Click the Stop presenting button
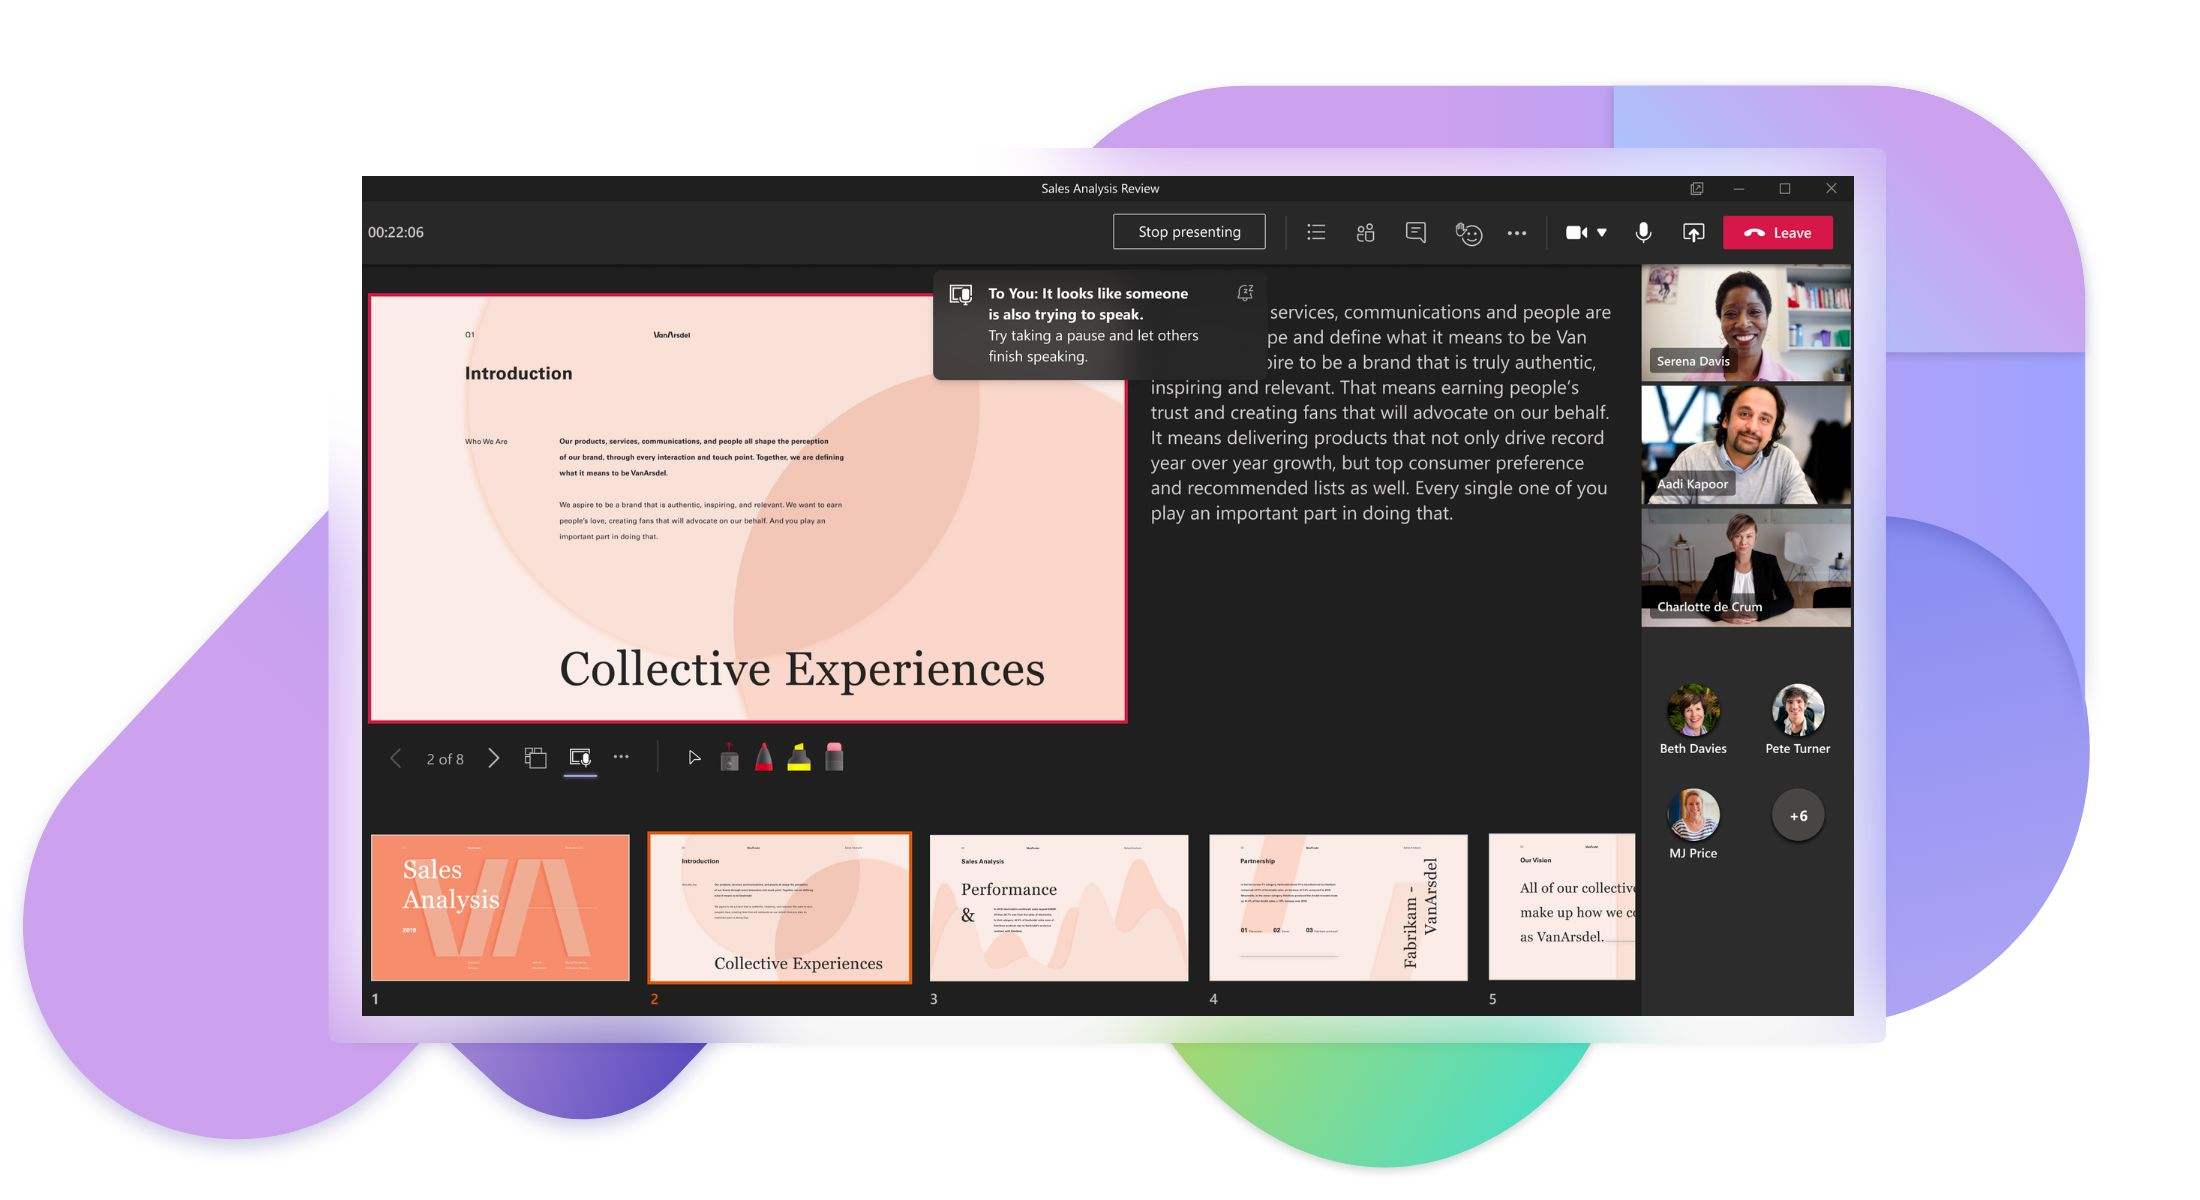The image size is (2200, 1200). tap(1189, 231)
